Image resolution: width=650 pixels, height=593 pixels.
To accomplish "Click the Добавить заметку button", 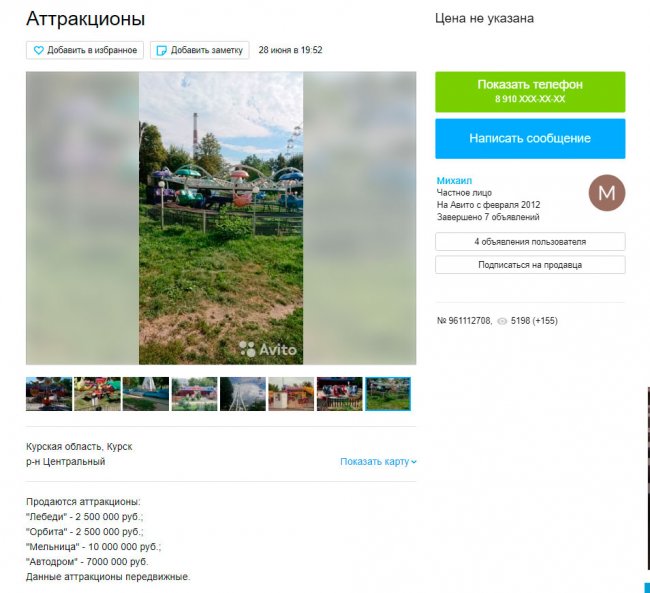I will [199, 50].
